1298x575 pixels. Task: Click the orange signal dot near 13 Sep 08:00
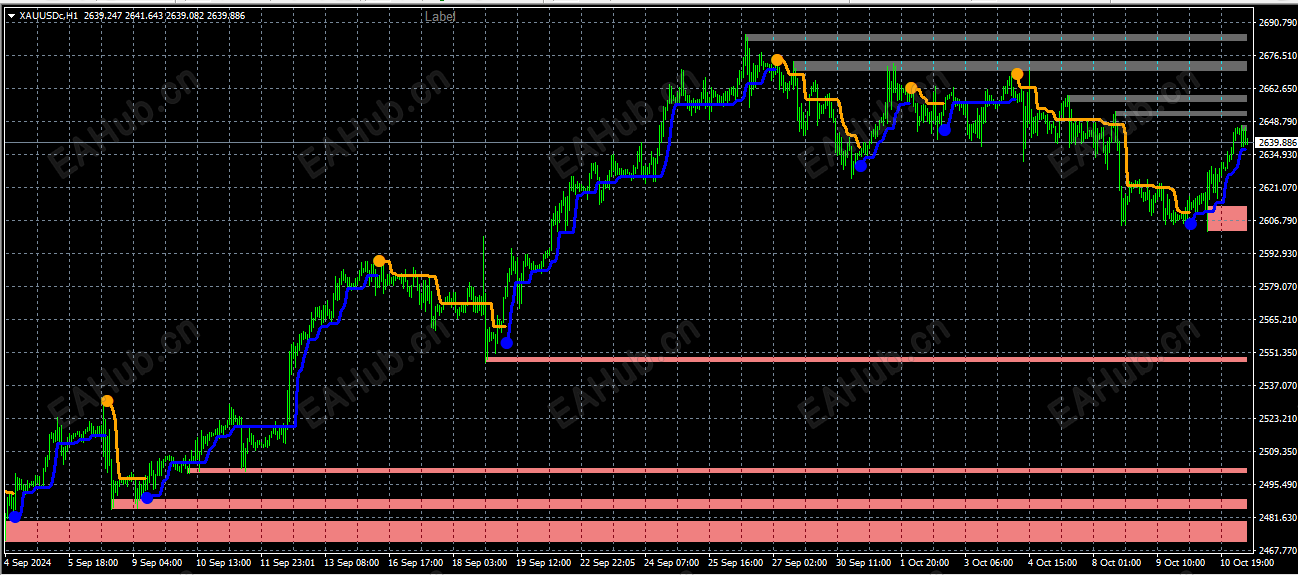(x=379, y=261)
